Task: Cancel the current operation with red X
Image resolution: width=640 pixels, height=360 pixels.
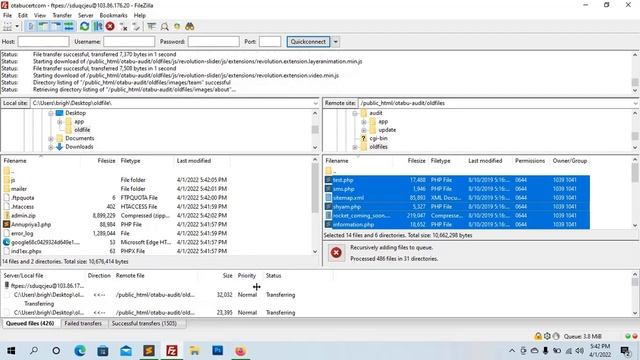Action: 110,27
